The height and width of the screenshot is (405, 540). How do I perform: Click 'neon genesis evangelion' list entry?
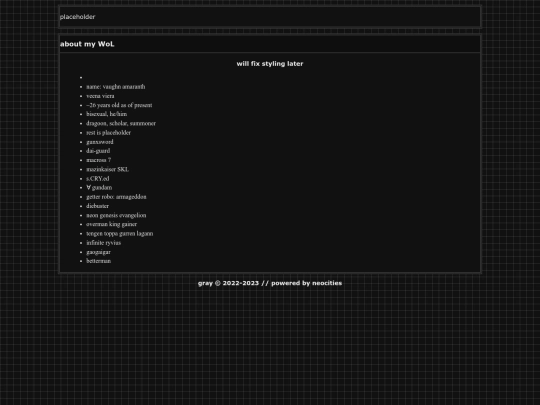[116, 216]
